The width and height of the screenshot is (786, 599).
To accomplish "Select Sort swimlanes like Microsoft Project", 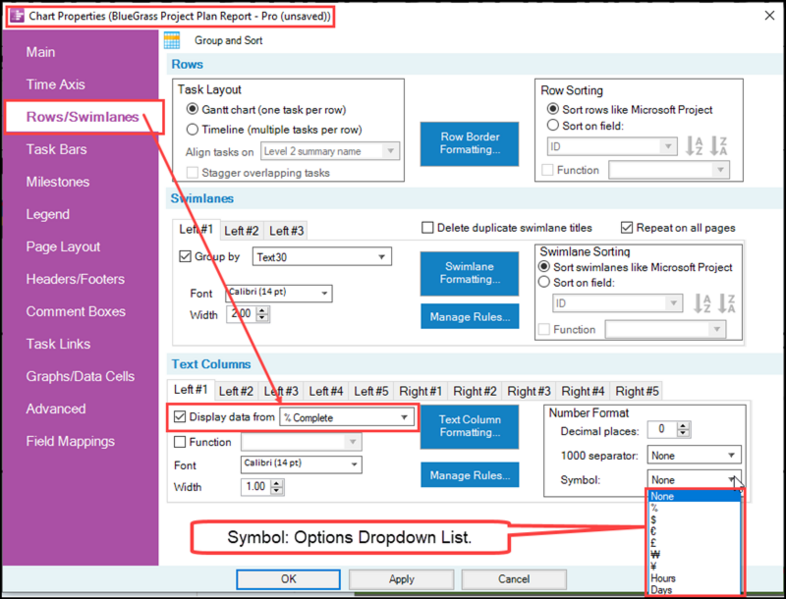I will pyautogui.click(x=544, y=267).
